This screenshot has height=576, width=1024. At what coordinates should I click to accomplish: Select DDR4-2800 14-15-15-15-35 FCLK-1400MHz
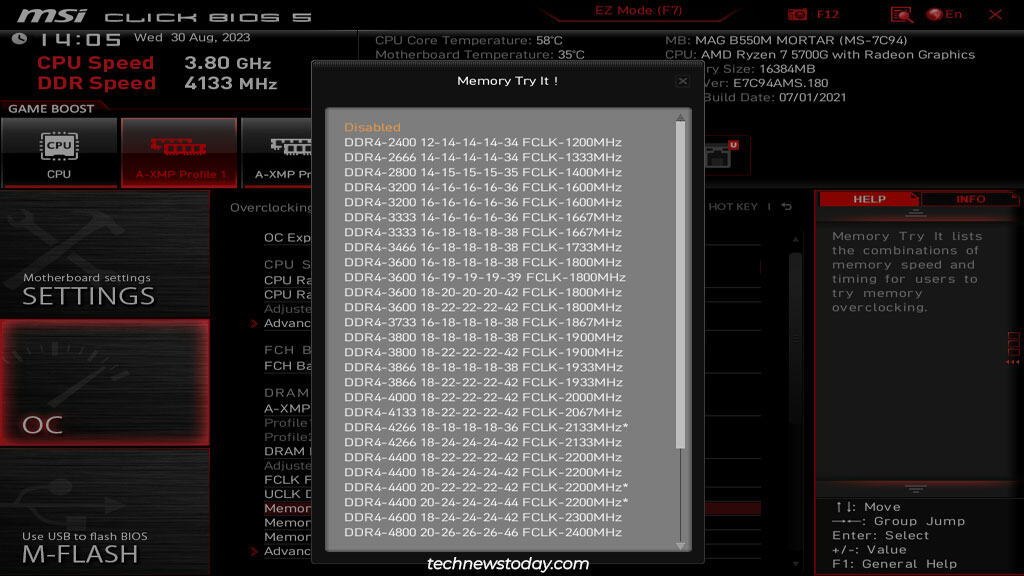coord(483,172)
